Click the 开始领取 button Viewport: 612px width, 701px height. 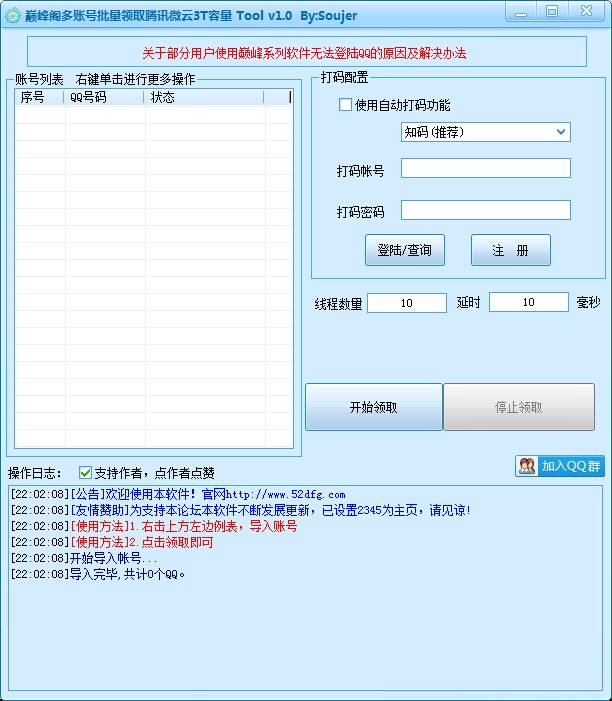tap(374, 407)
